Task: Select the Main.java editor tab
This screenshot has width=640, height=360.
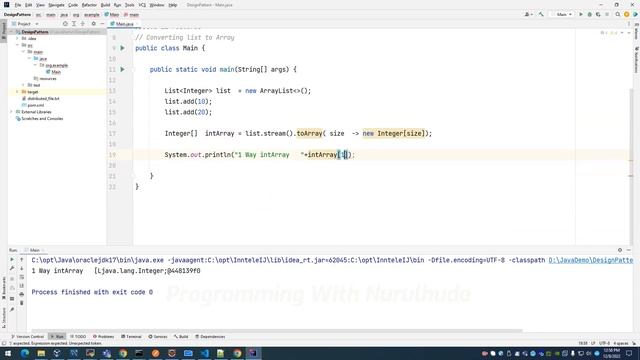Action: click(124, 24)
